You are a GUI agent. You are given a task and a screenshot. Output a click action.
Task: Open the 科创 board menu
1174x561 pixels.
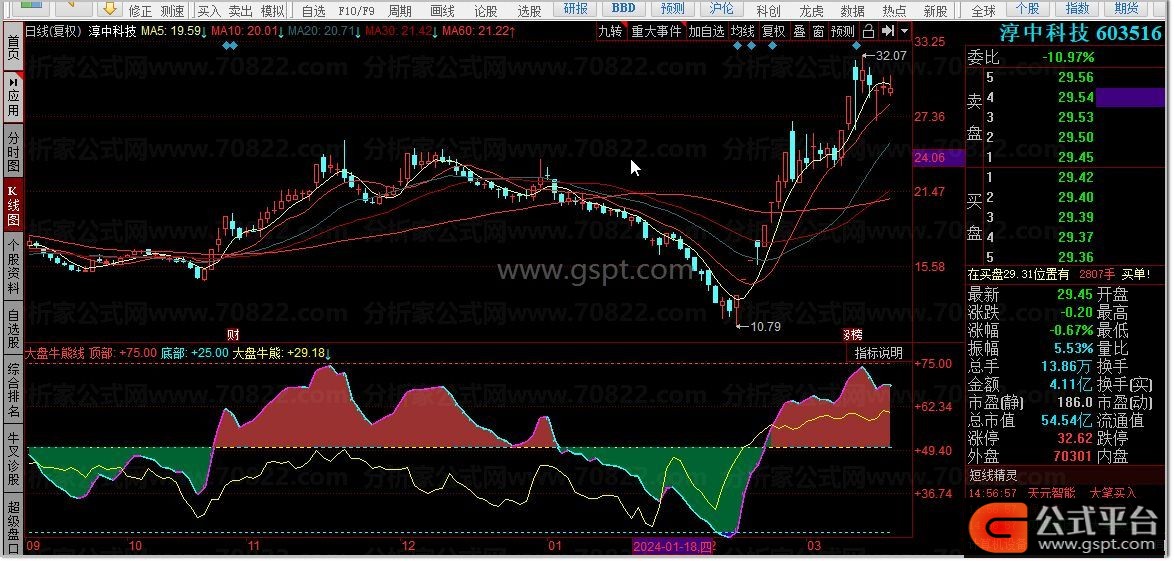[x=767, y=10]
